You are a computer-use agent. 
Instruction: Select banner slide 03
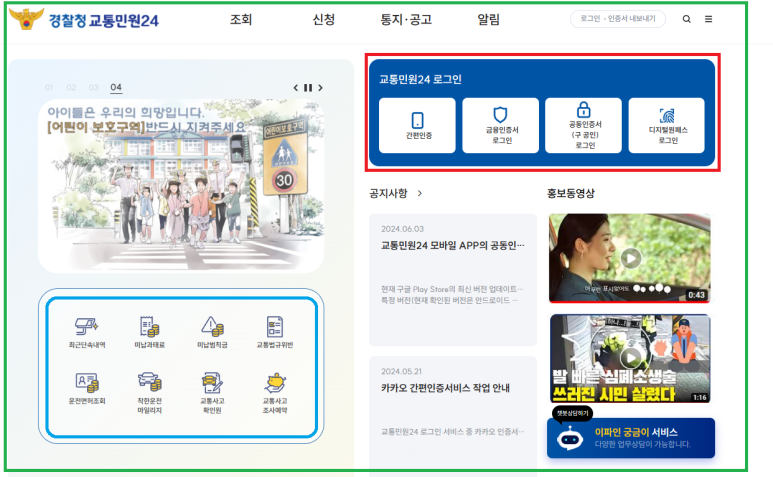click(94, 88)
